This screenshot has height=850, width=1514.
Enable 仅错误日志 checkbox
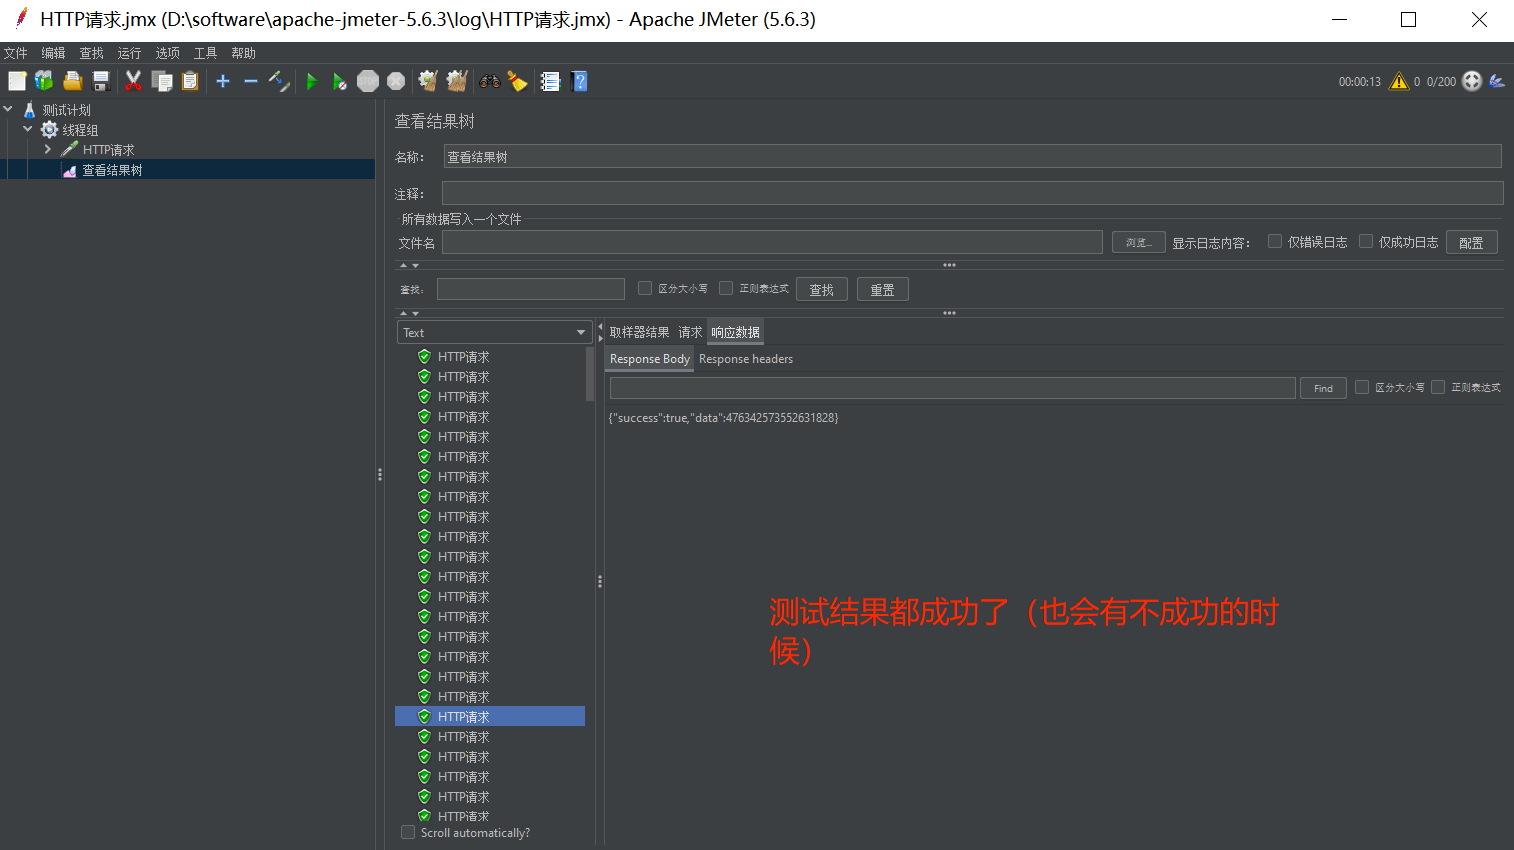tap(1275, 241)
